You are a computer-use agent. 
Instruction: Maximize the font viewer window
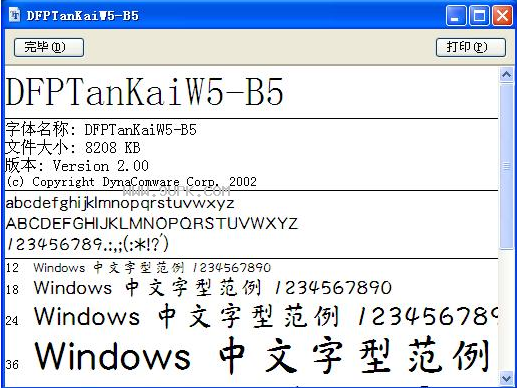(x=479, y=15)
